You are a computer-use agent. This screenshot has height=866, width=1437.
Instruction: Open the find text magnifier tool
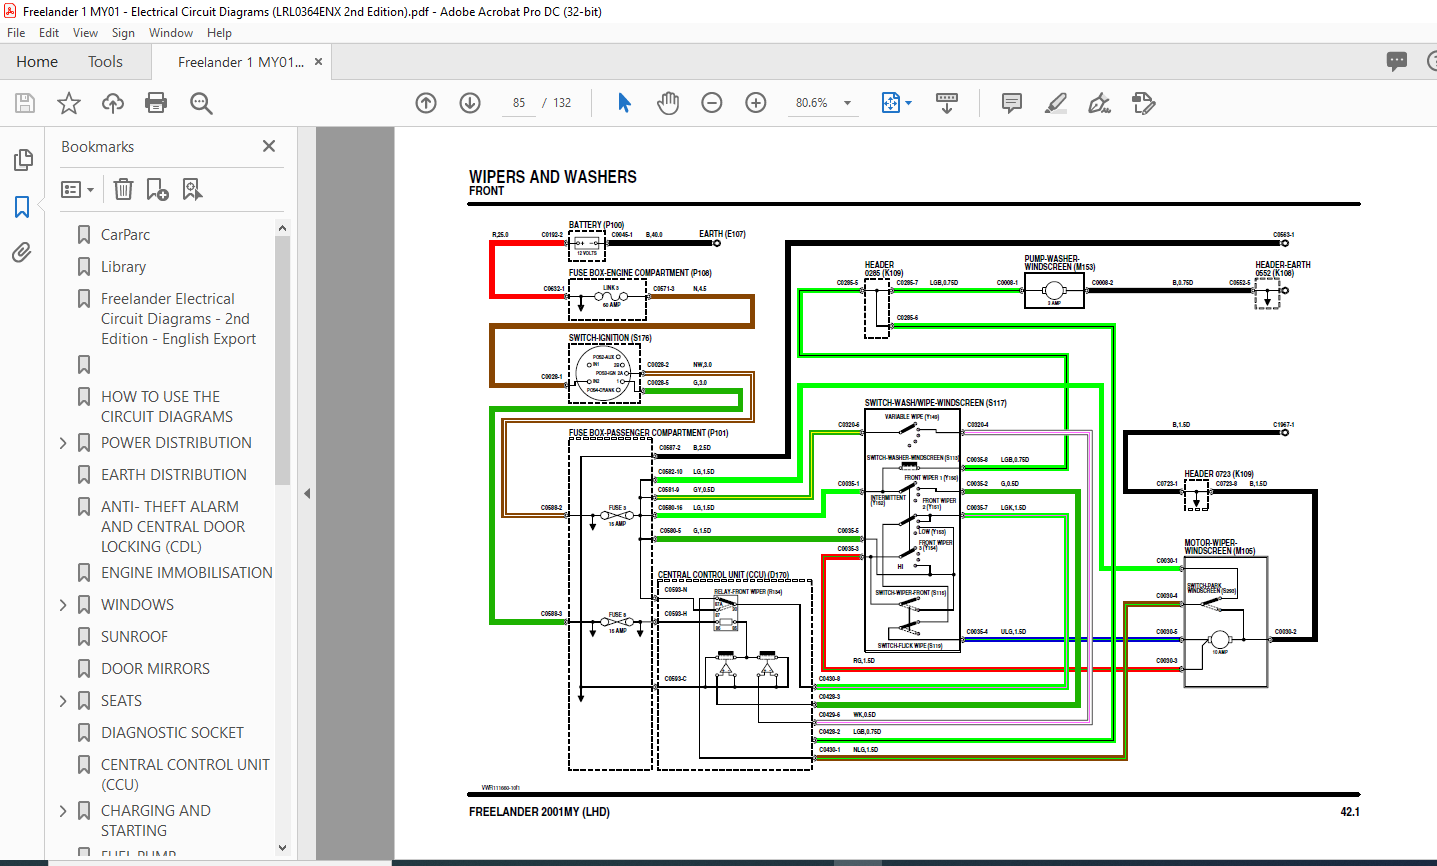click(201, 103)
